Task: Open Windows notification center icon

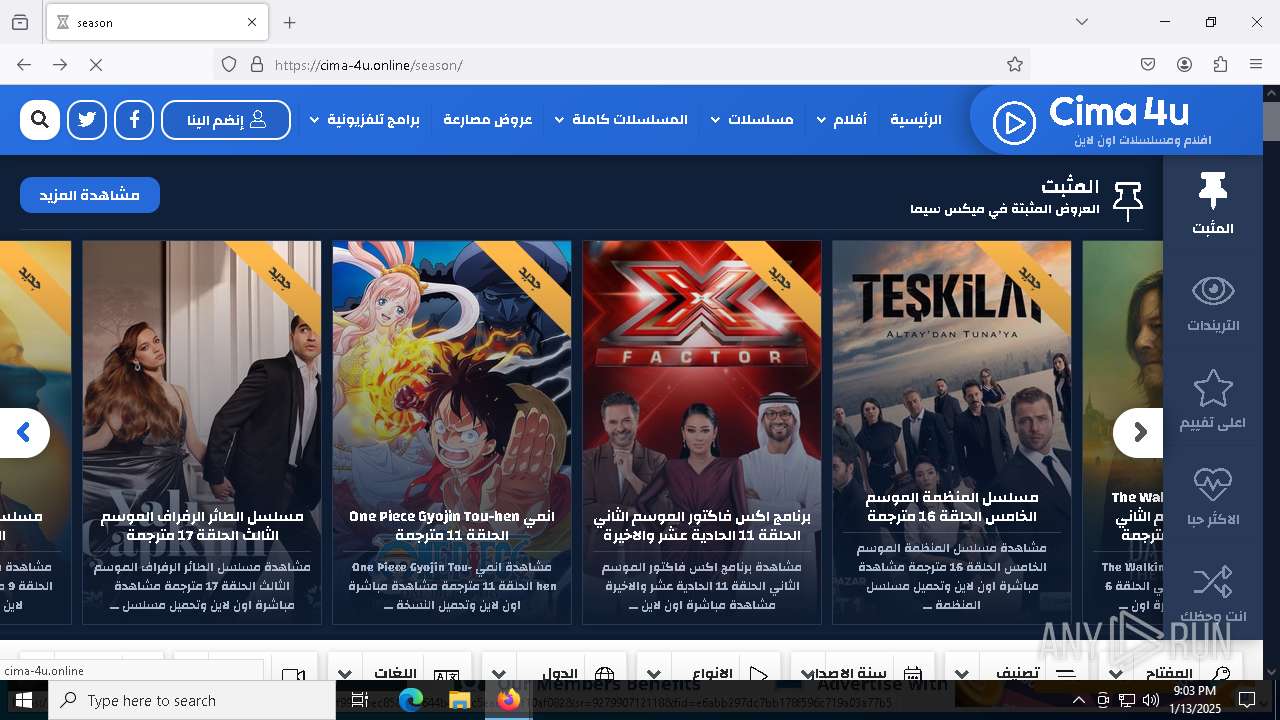Action: coord(1247,700)
